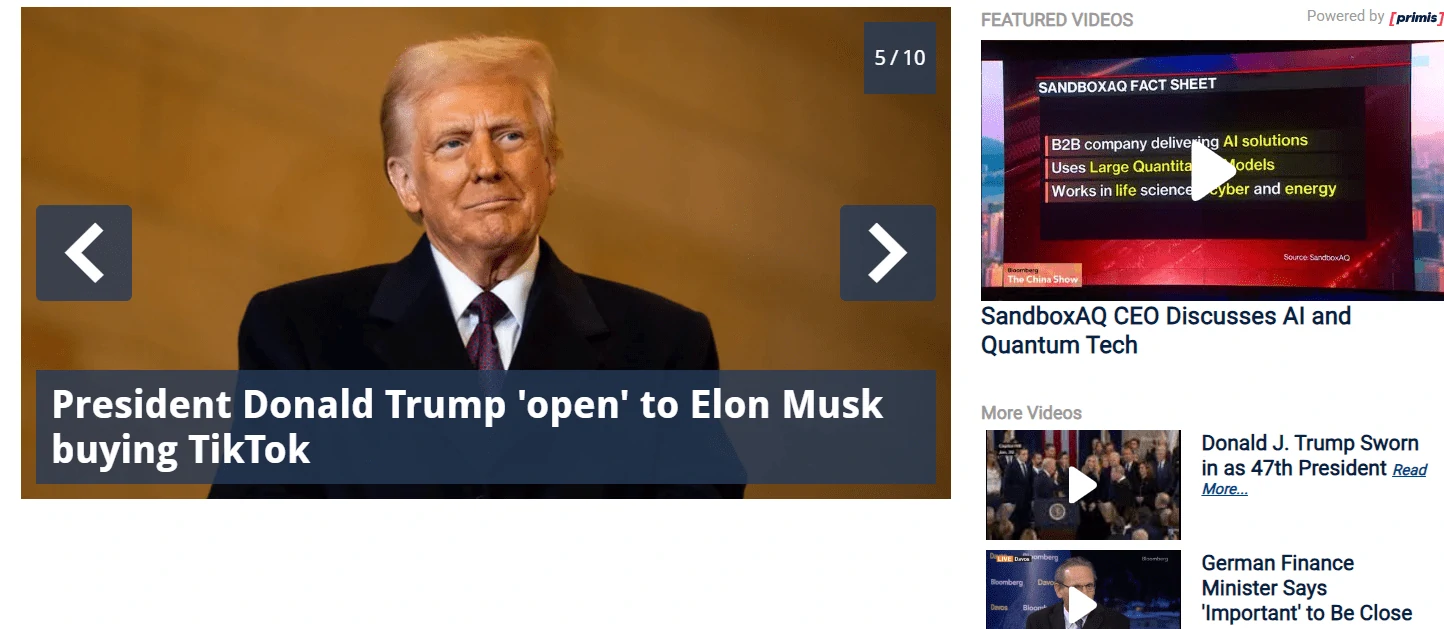Go to previous slide with left chevron
1444x629 pixels.
[x=84, y=253]
